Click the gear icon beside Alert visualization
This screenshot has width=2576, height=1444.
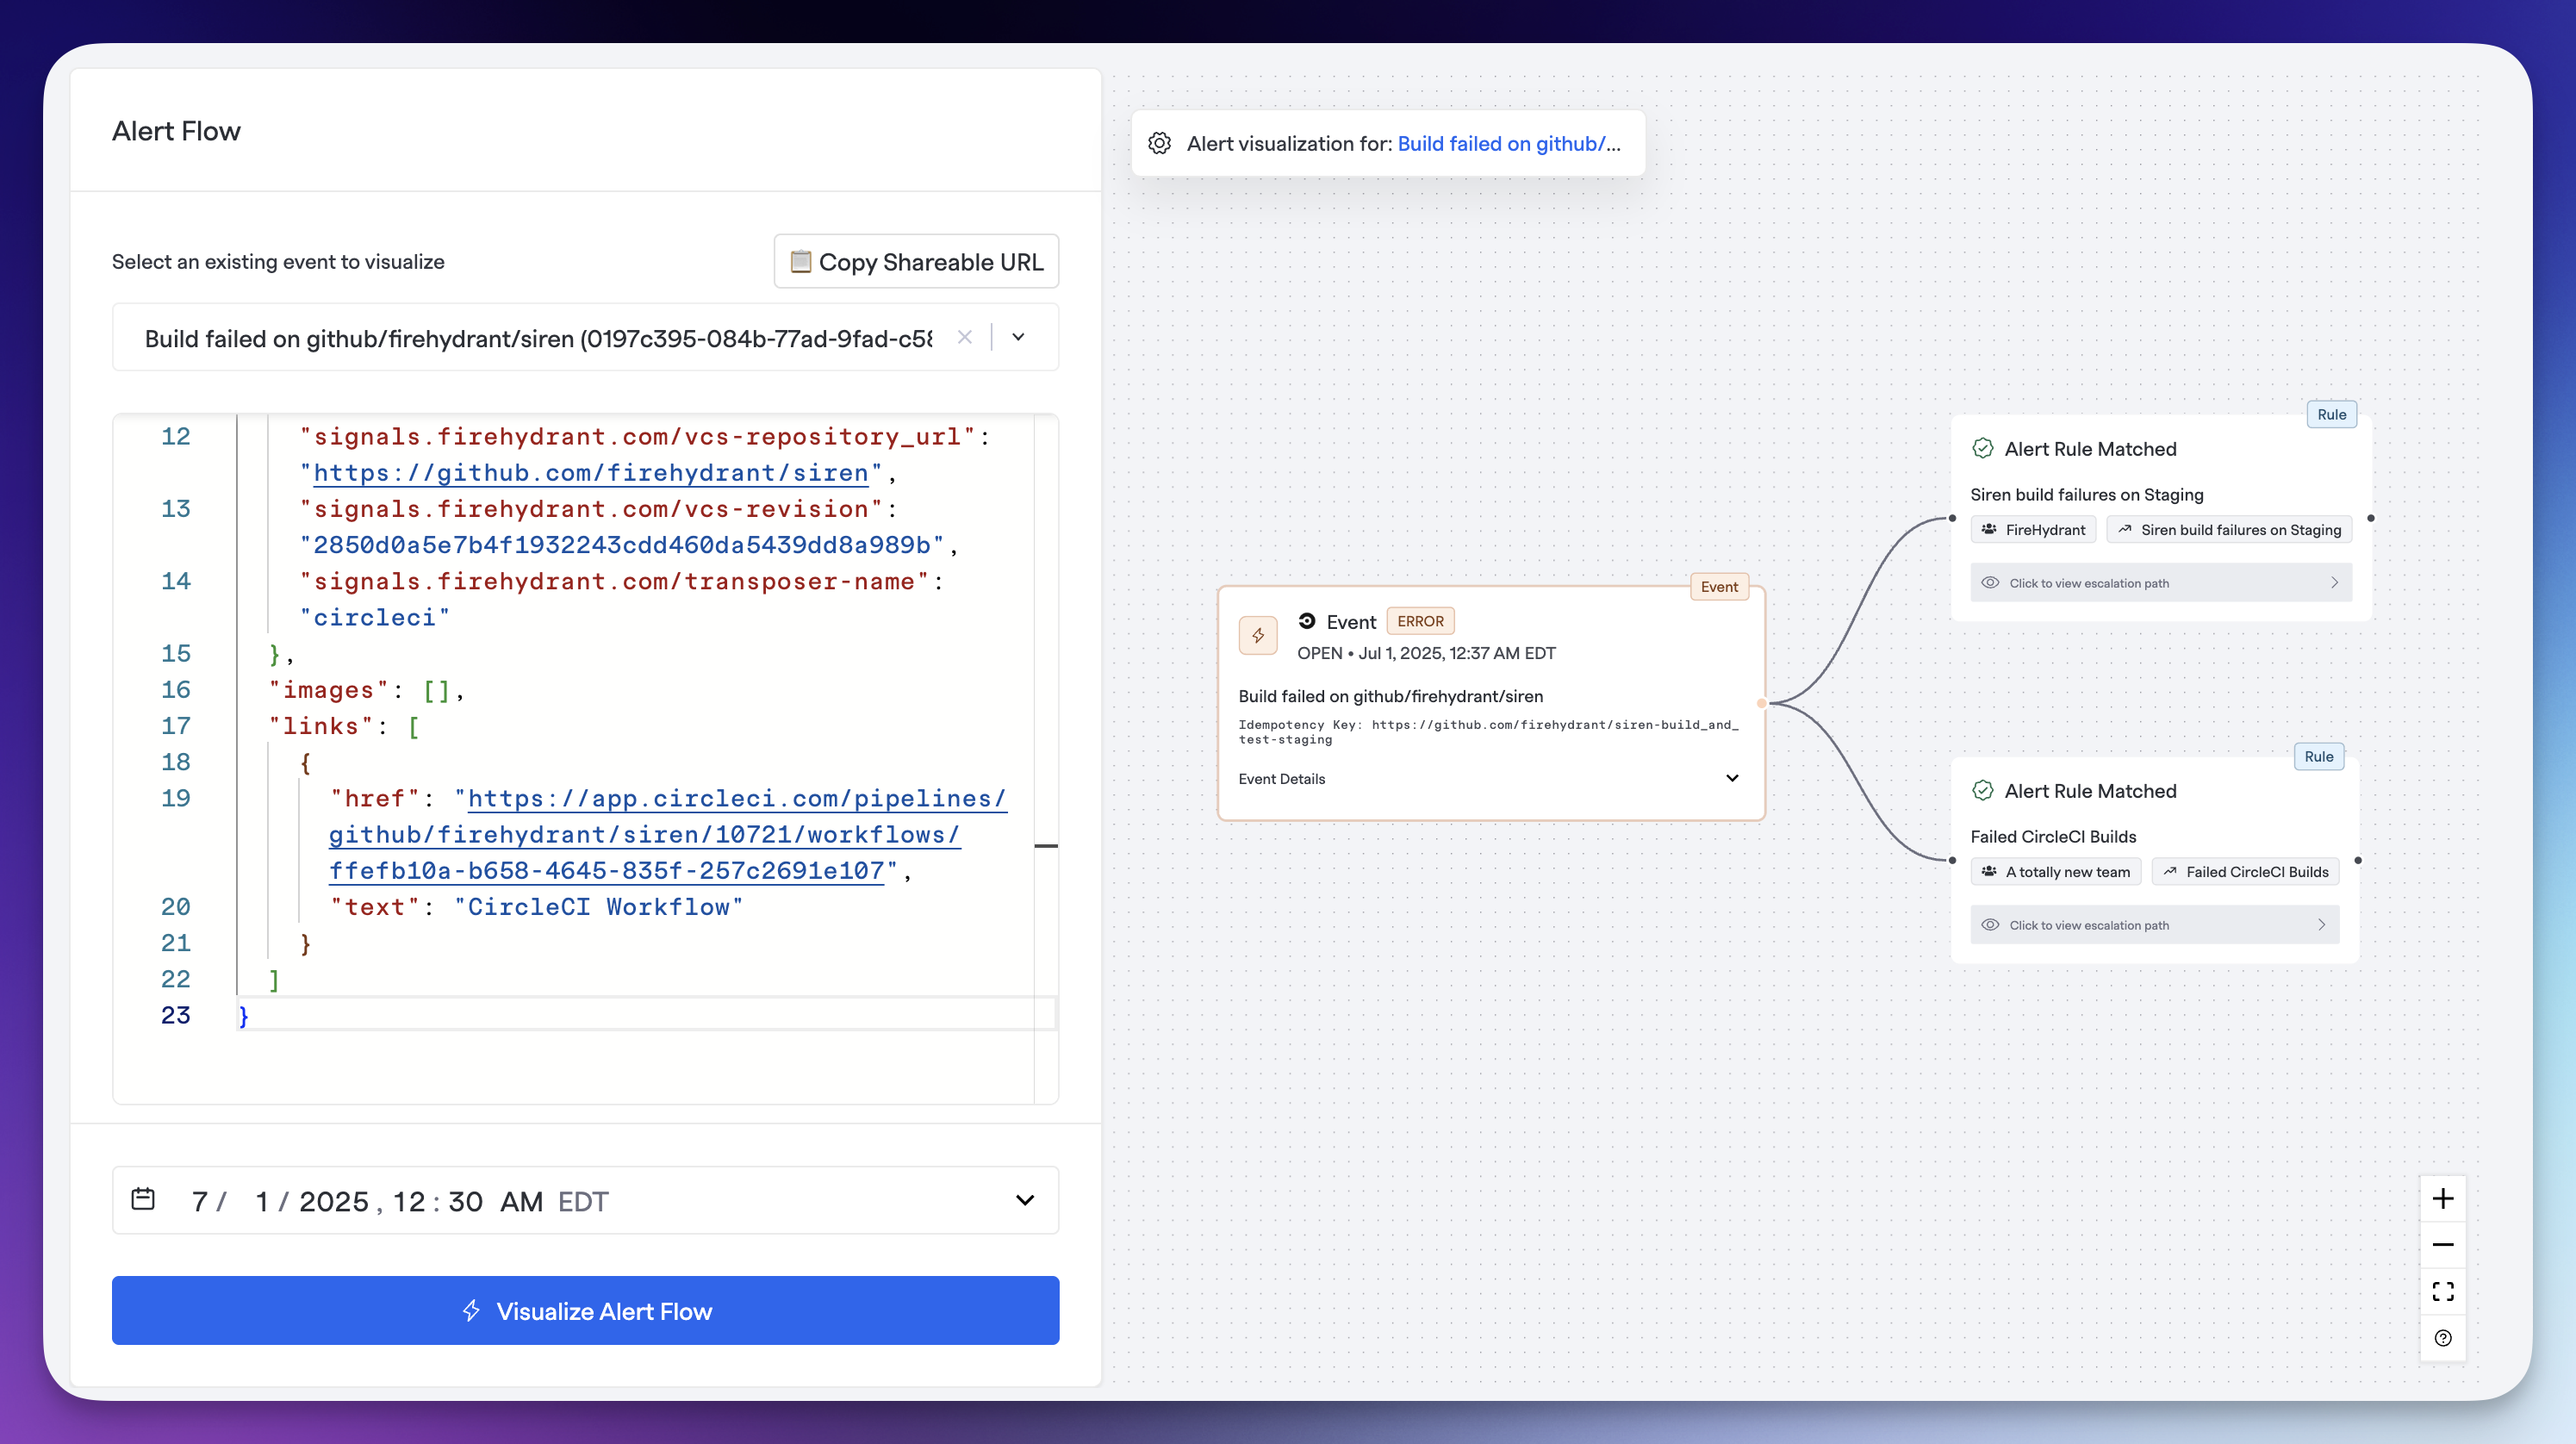pyautogui.click(x=1159, y=143)
